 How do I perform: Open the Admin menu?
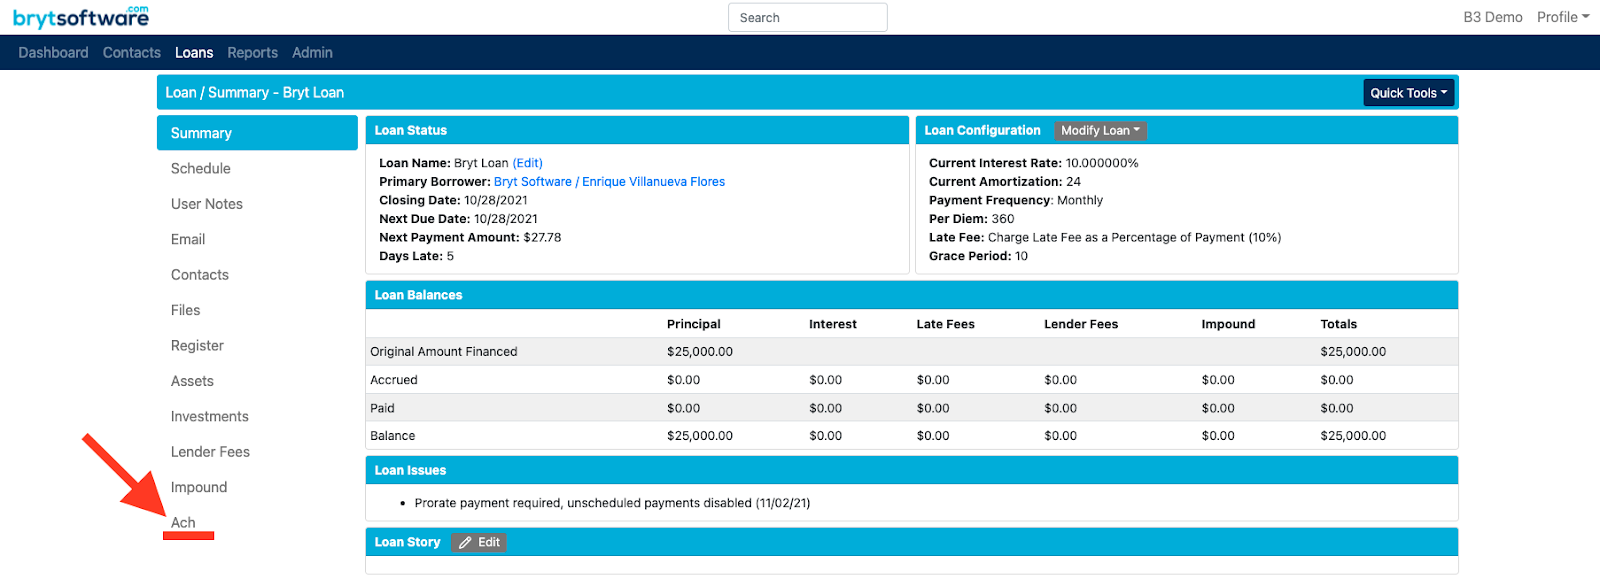pyautogui.click(x=312, y=53)
